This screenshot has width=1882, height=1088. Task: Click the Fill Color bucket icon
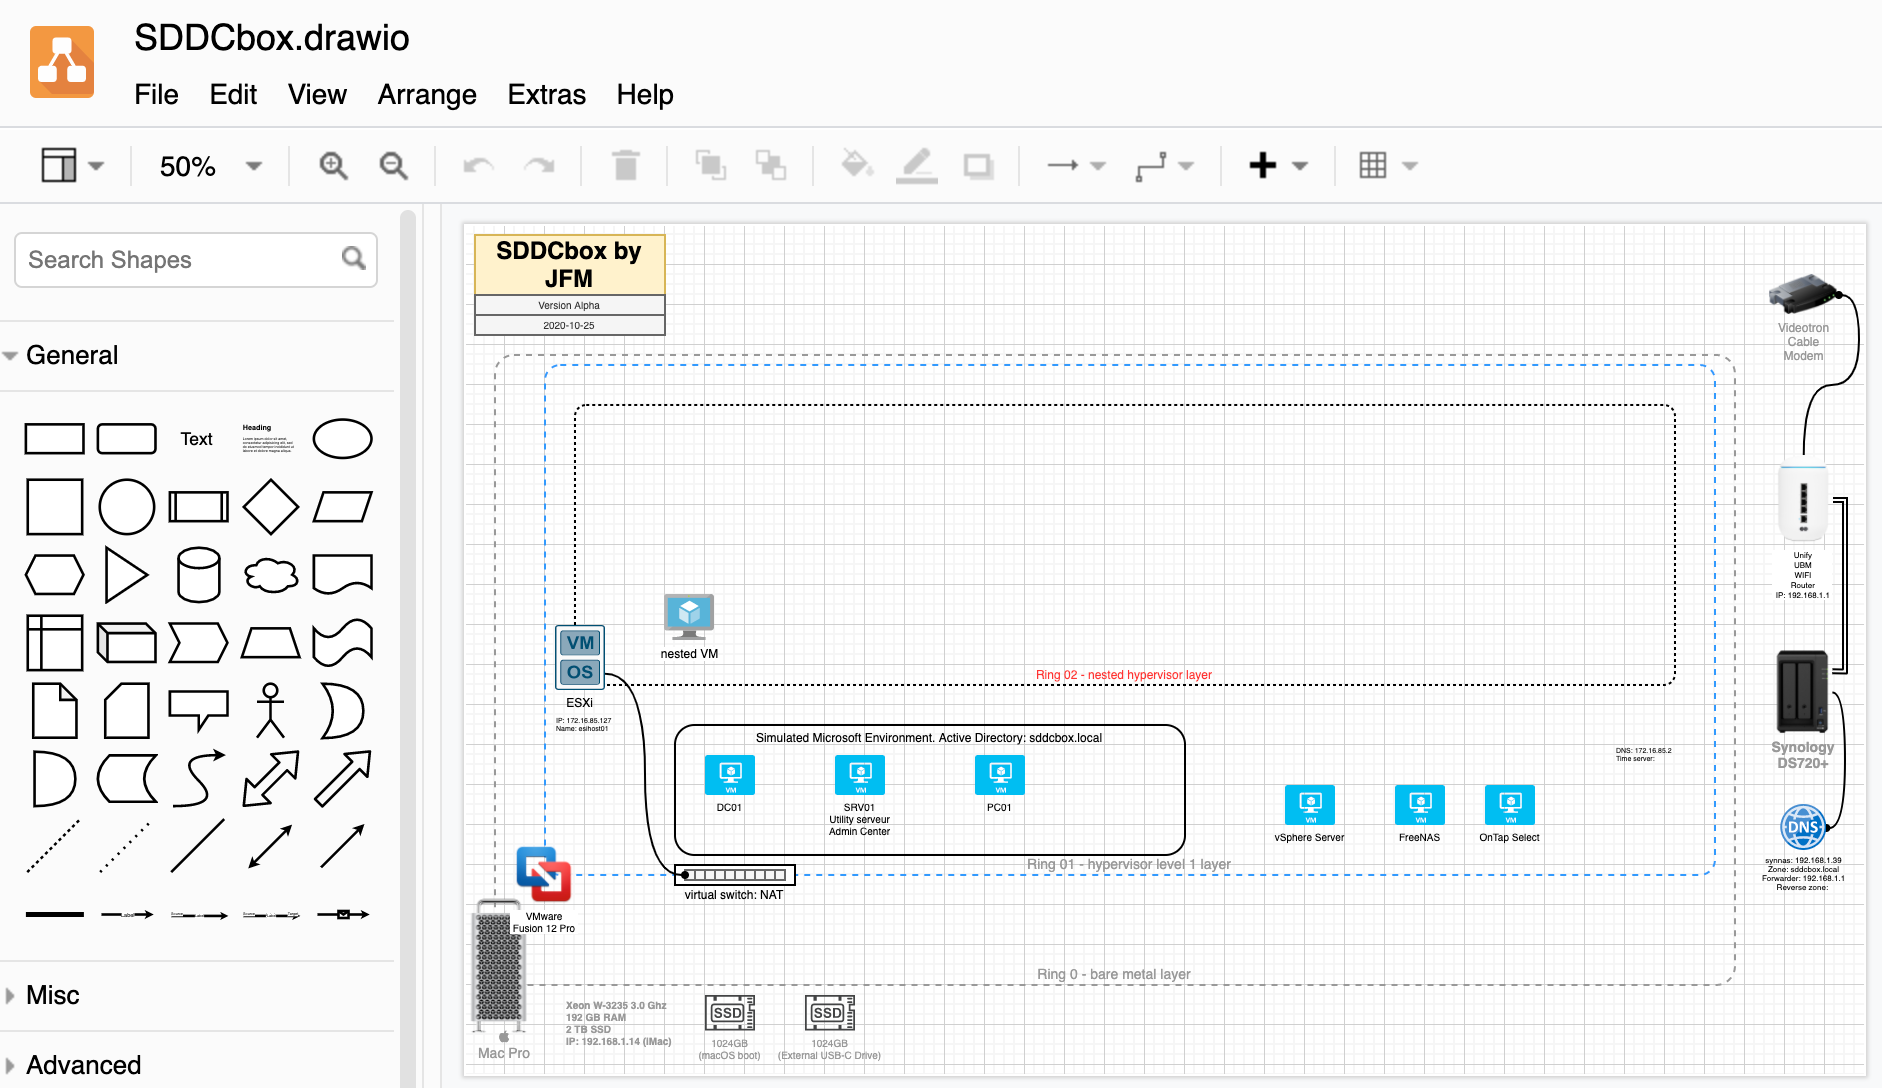coord(856,163)
